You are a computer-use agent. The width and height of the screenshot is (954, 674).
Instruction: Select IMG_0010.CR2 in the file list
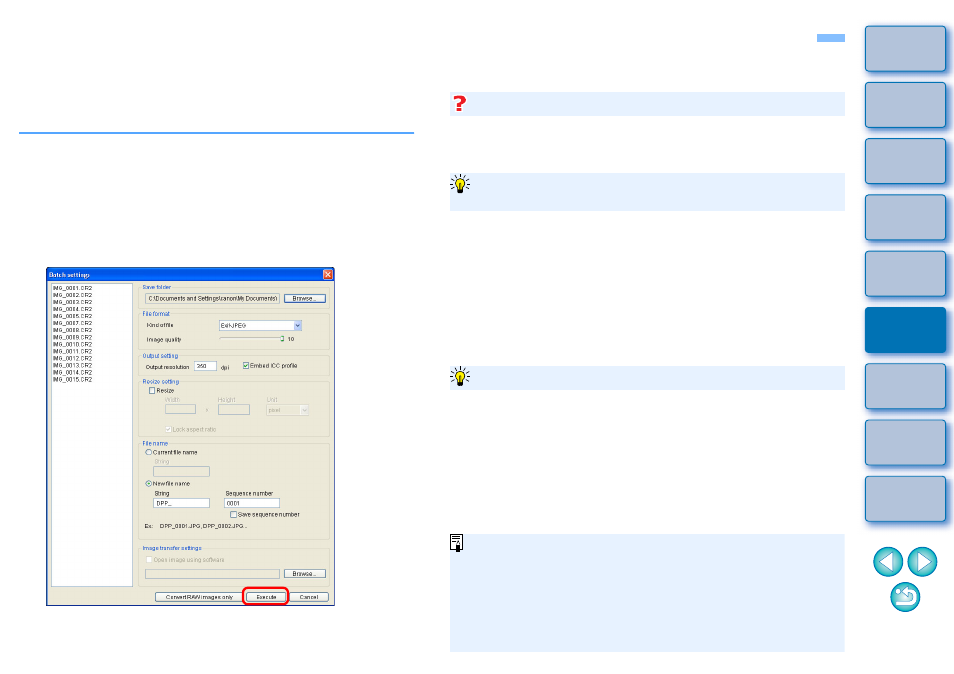pos(72,344)
